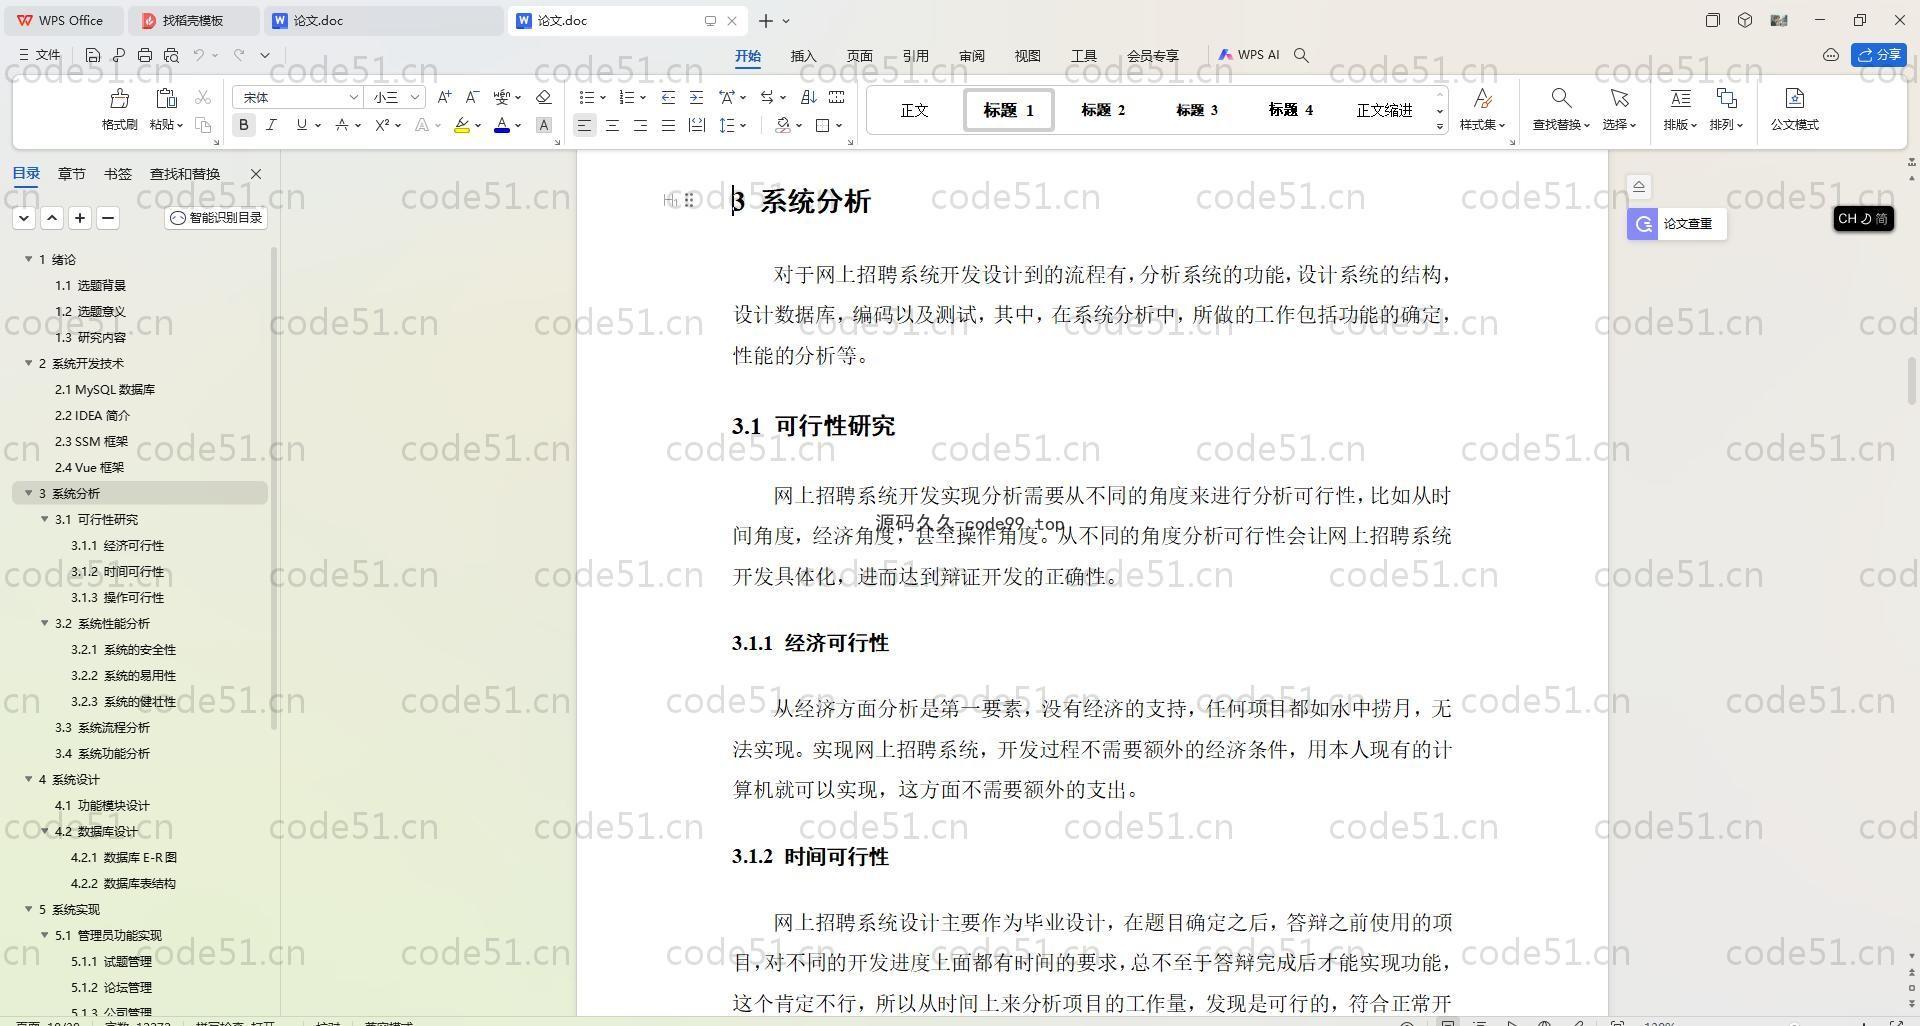Click the search magnifier beside WPS AI
The height and width of the screenshot is (1026, 1920).
[x=1301, y=55]
